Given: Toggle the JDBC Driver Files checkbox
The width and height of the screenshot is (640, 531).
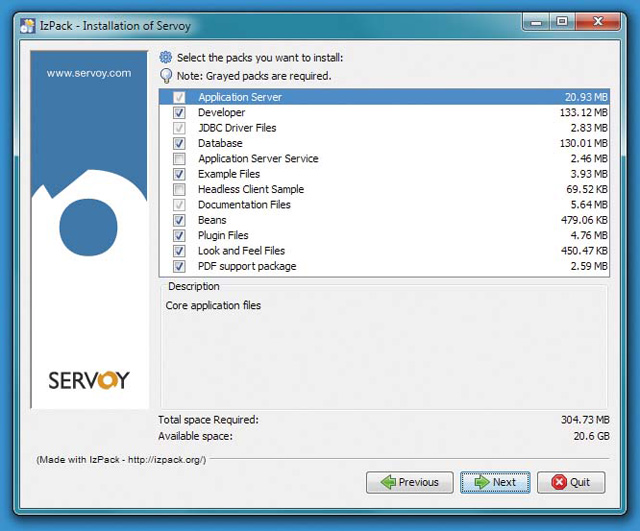Looking at the screenshot, I should [179, 128].
